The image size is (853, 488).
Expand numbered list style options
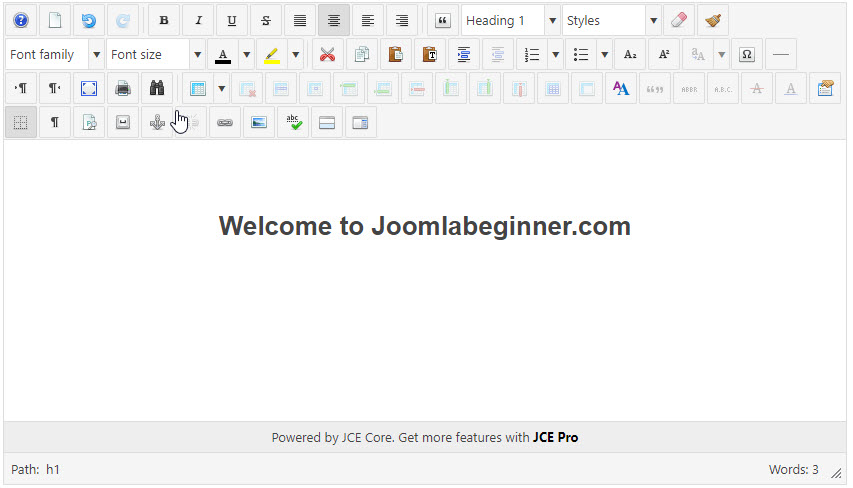pos(555,54)
